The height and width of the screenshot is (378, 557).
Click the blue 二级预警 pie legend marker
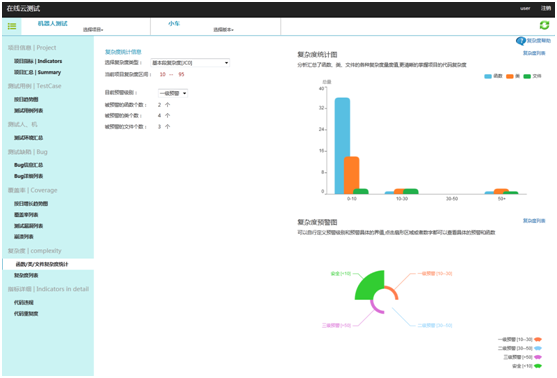(538, 348)
